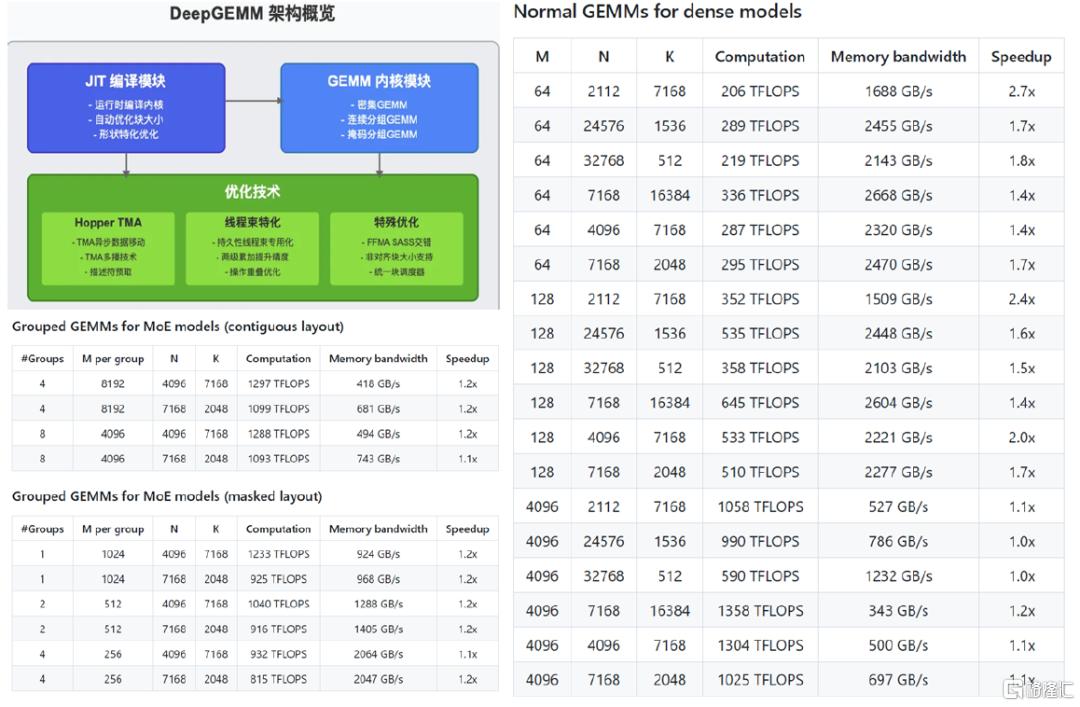Click the "Normal GEMMs for dense models" heading
This screenshot has height=707, width=1080.
click(658, 12)
